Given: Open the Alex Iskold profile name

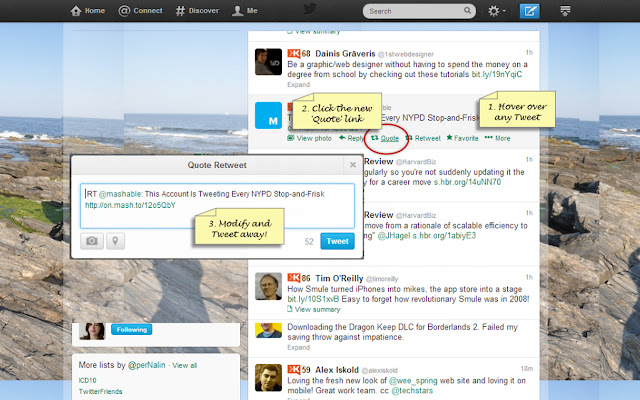Looking at the screenshot, I should [337, 370].
